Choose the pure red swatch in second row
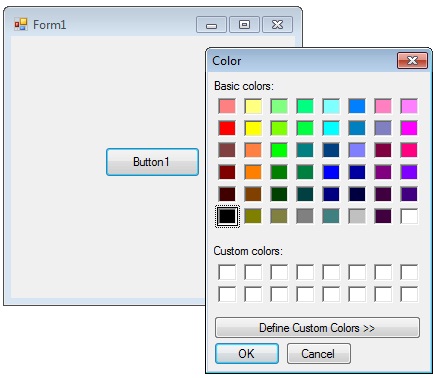The image size is (435, 378). [227, 128]
